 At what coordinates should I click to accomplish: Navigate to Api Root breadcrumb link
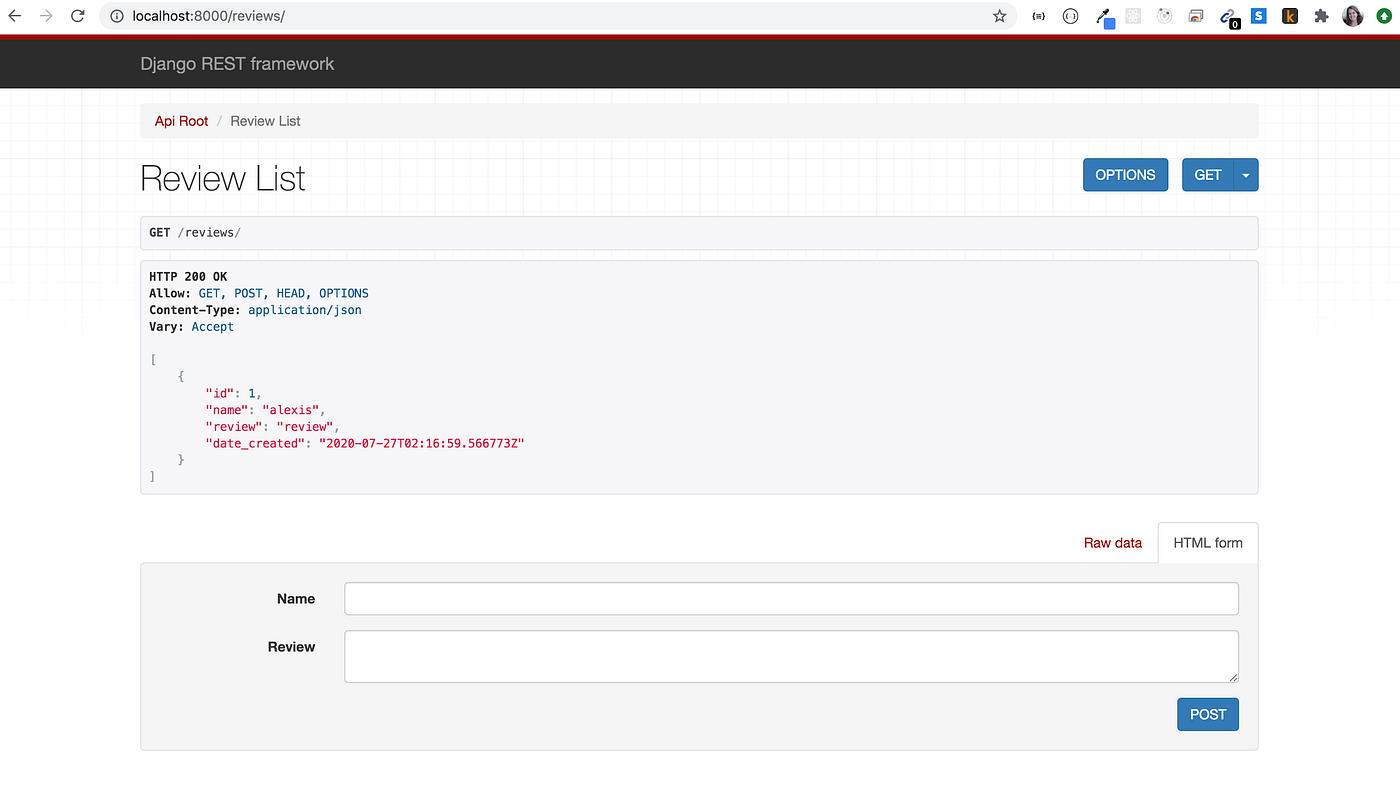pos(181,120)
